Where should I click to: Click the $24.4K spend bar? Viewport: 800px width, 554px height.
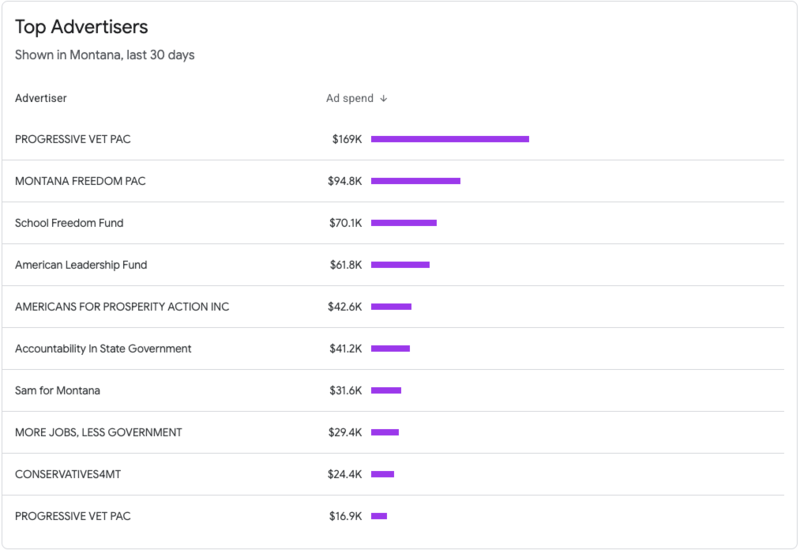[383, 474]
